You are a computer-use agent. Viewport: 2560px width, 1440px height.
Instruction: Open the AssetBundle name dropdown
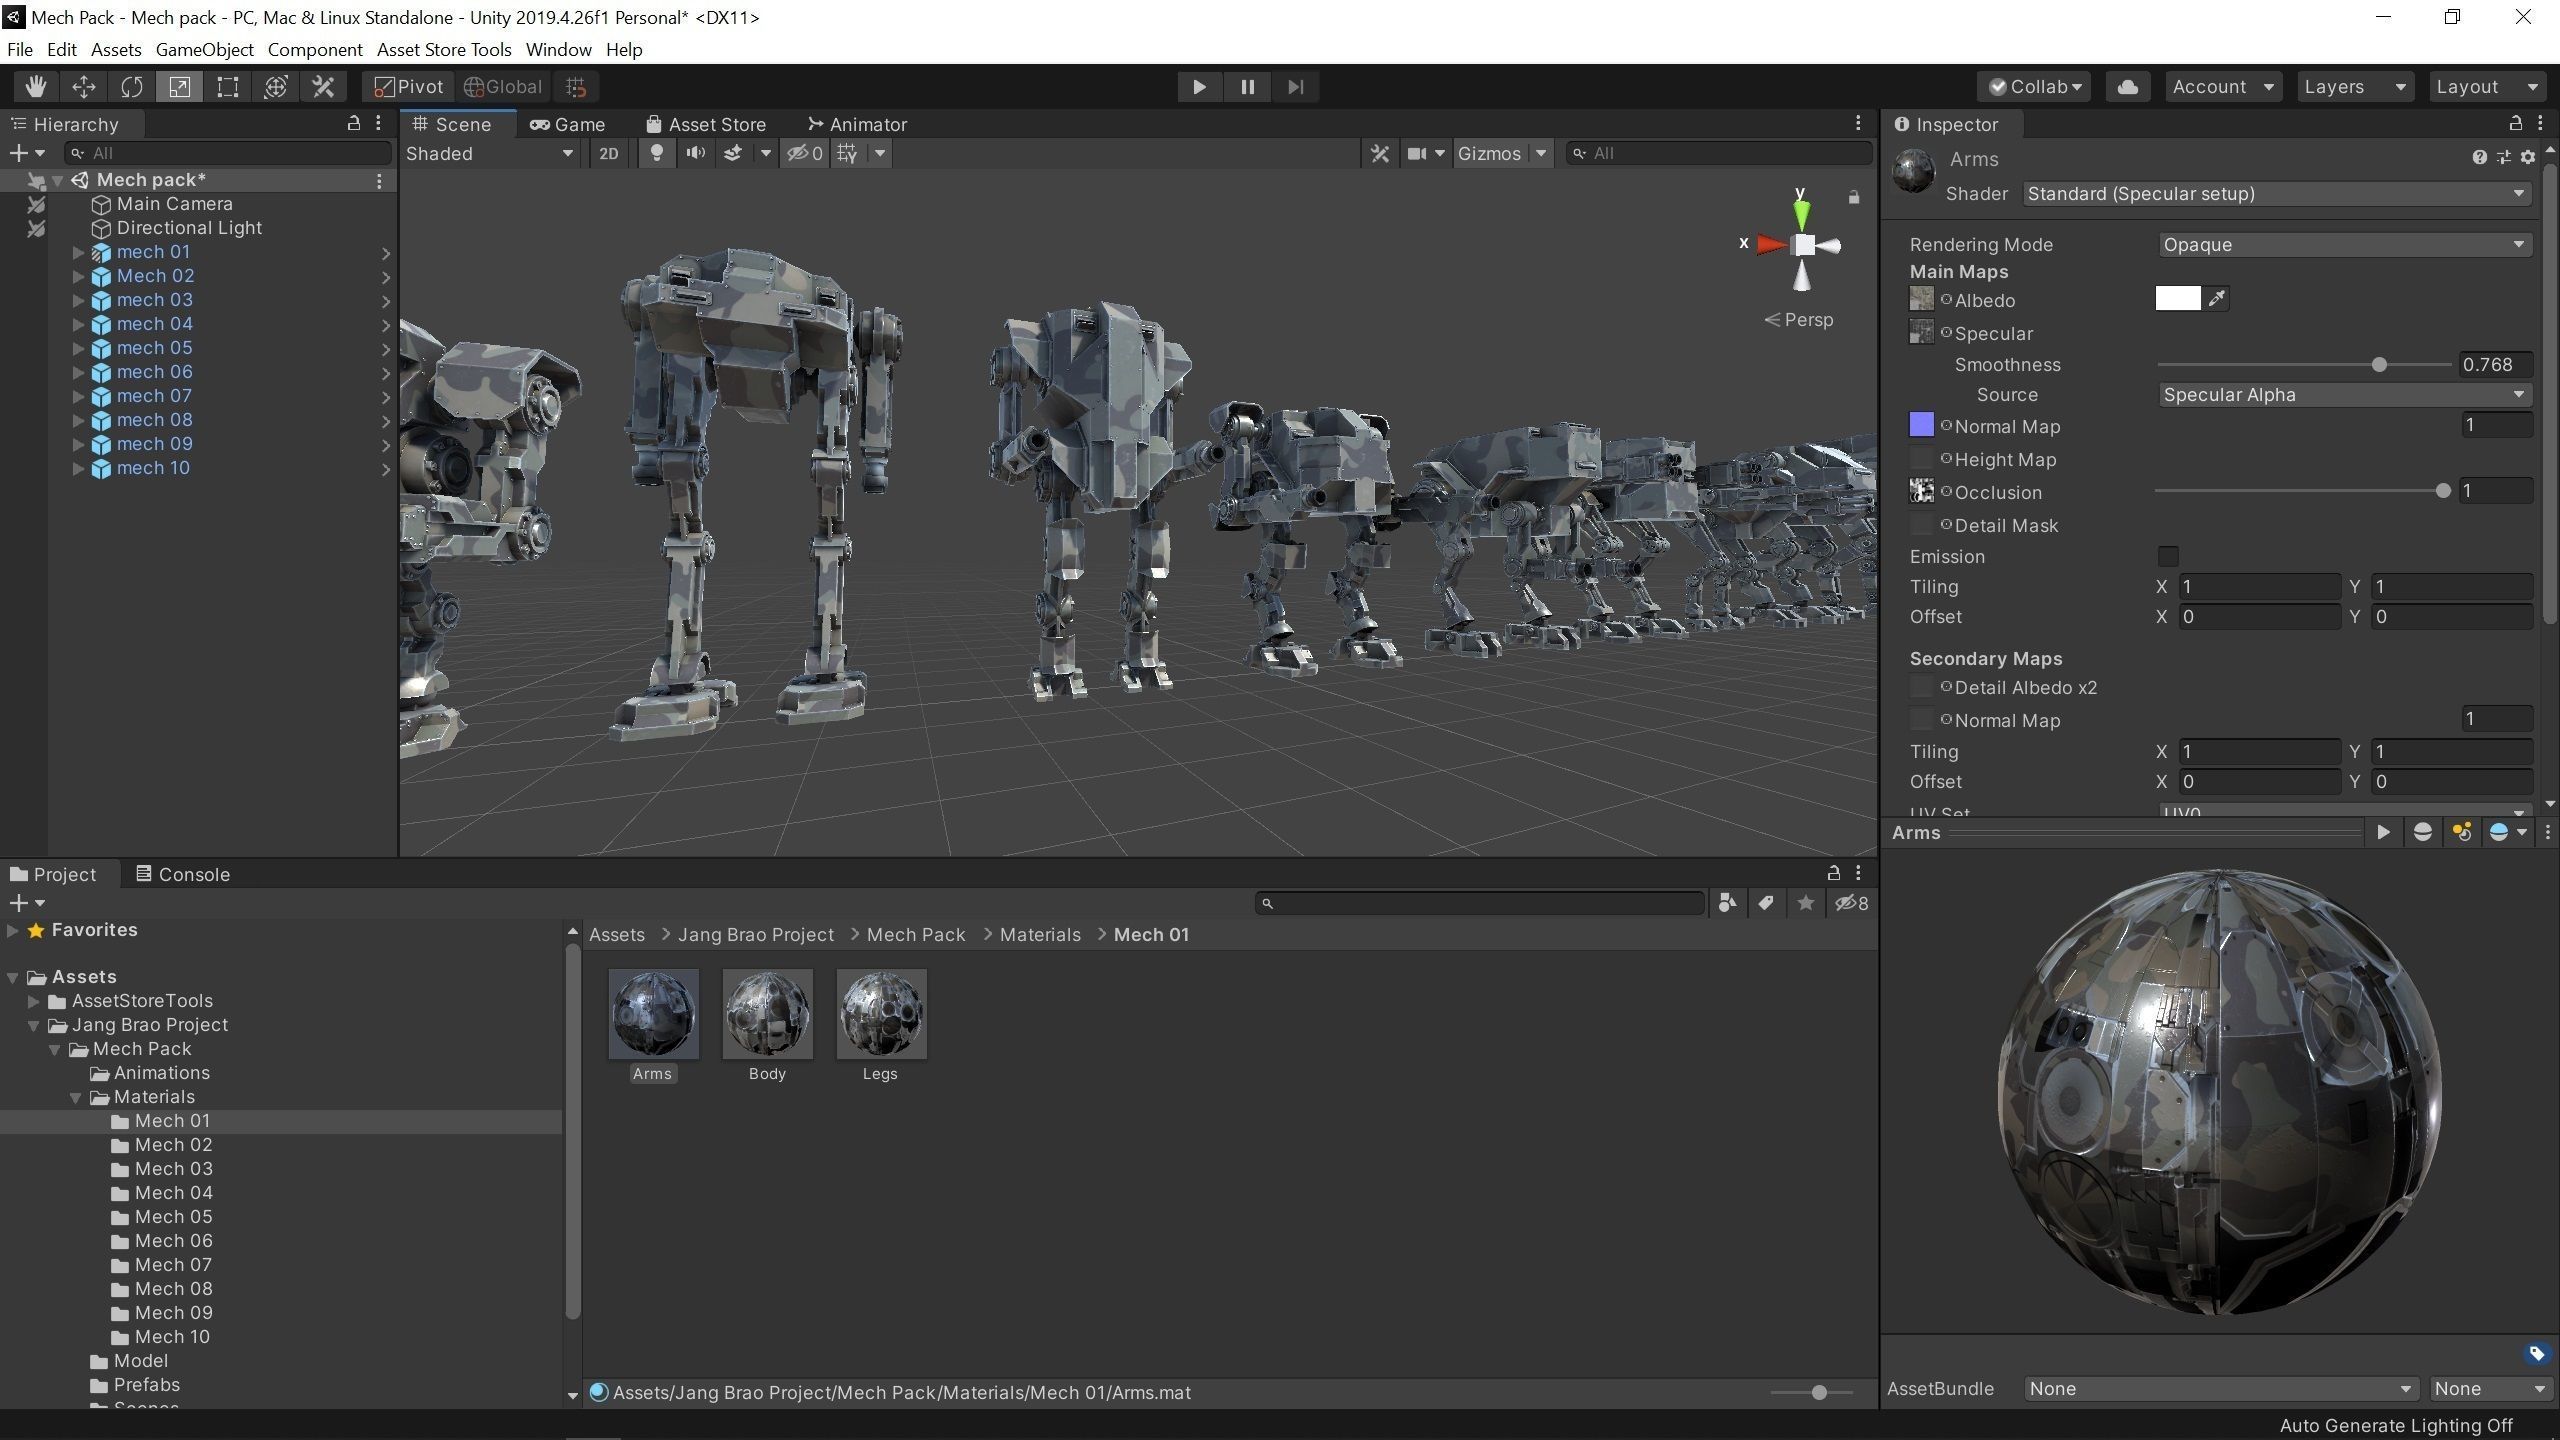pos(2221,1388)
